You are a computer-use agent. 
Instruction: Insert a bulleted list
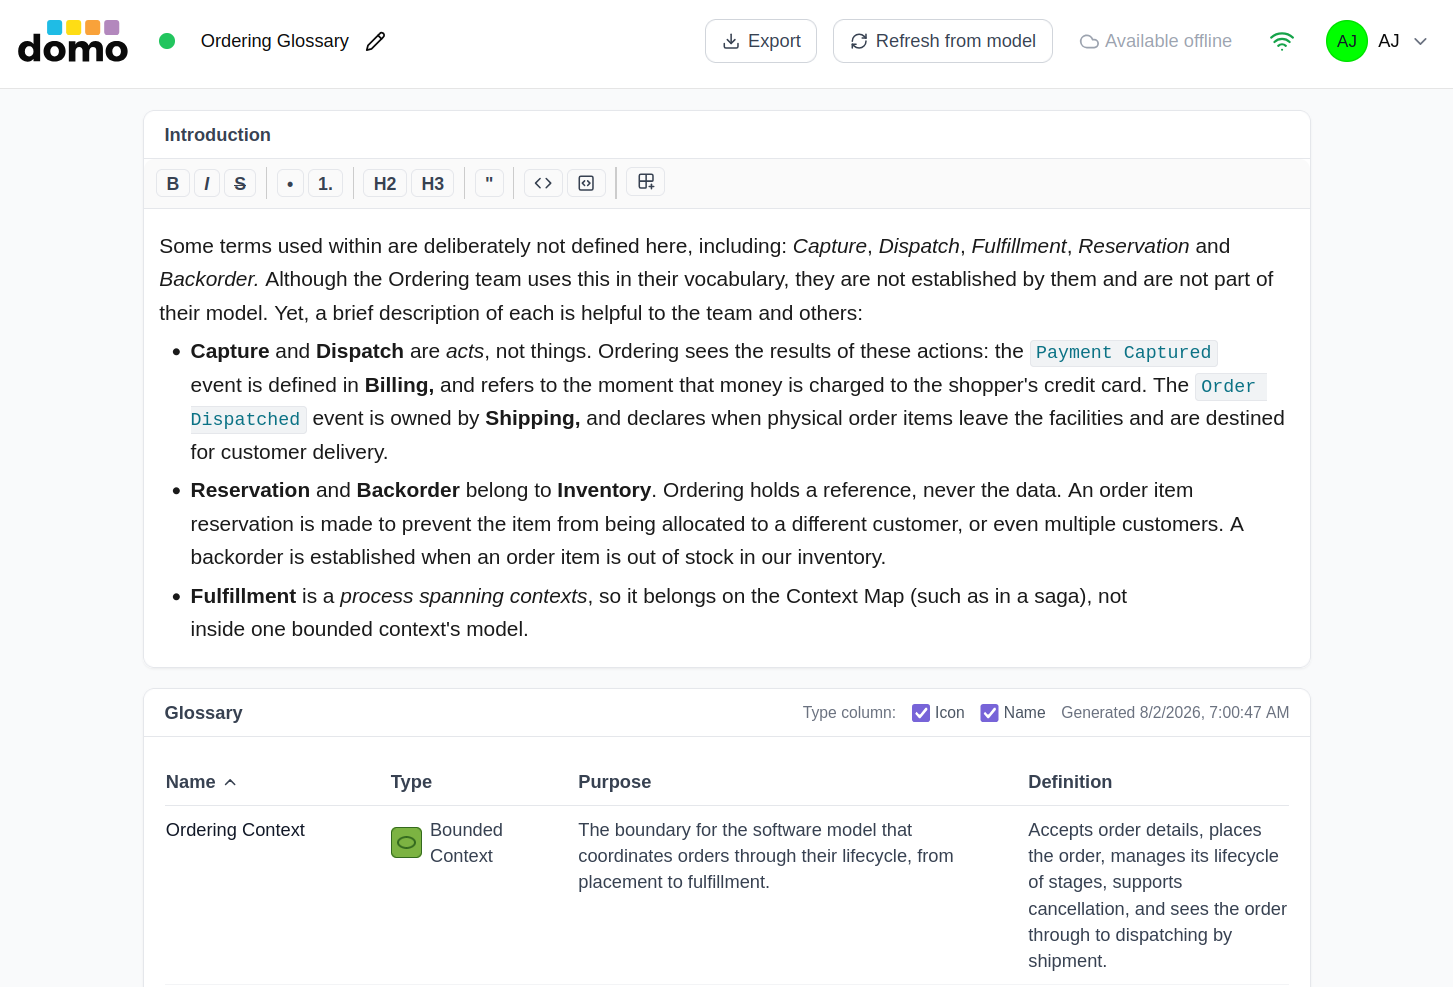pos(290,183)
